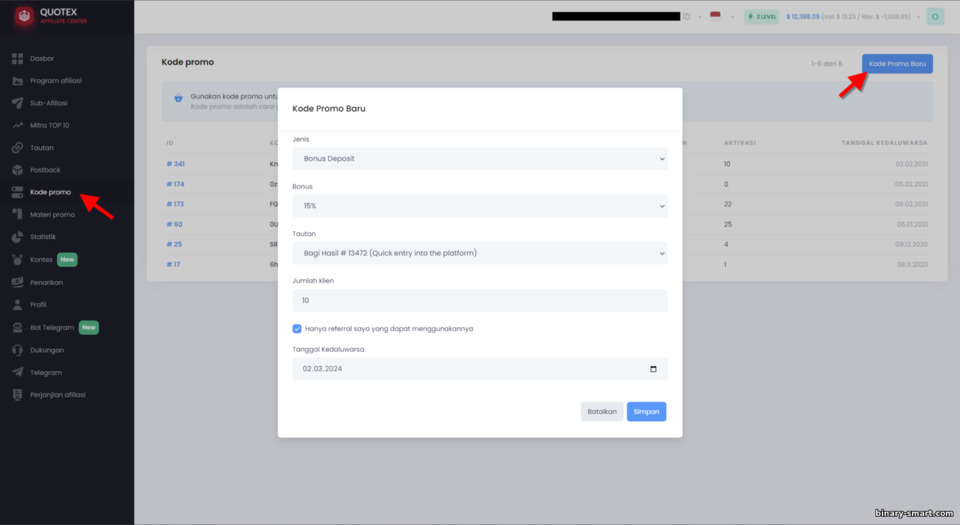This screenshot has height=525, width=960.
Task: Click the language flag icon
Action: (715, 15)
